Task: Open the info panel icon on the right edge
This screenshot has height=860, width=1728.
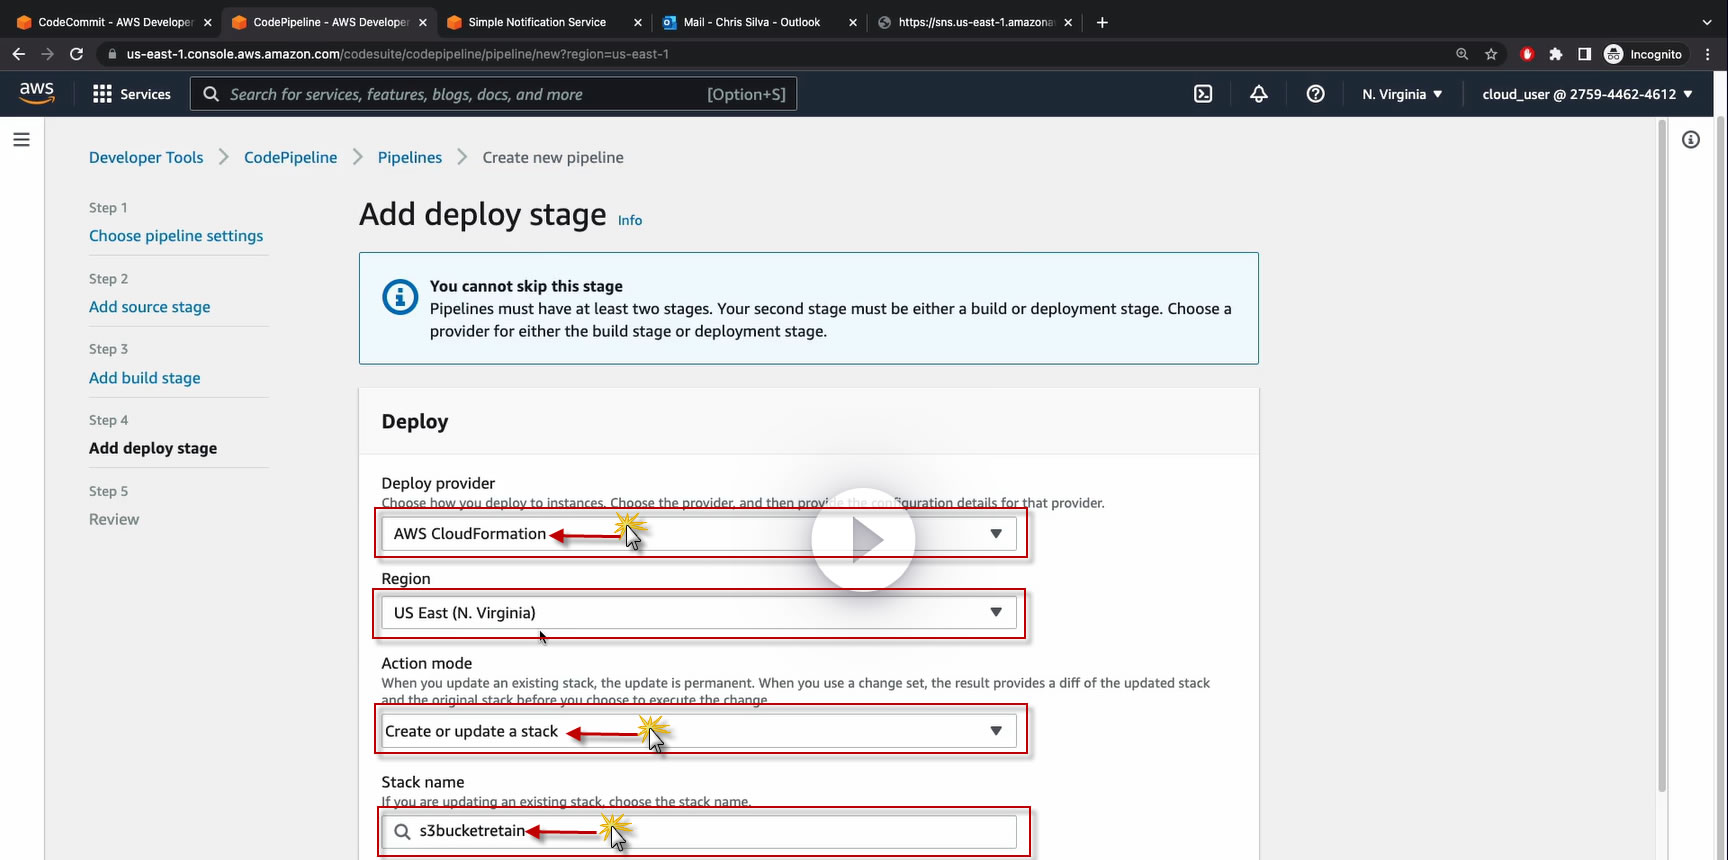Action: click(1691, 140)
